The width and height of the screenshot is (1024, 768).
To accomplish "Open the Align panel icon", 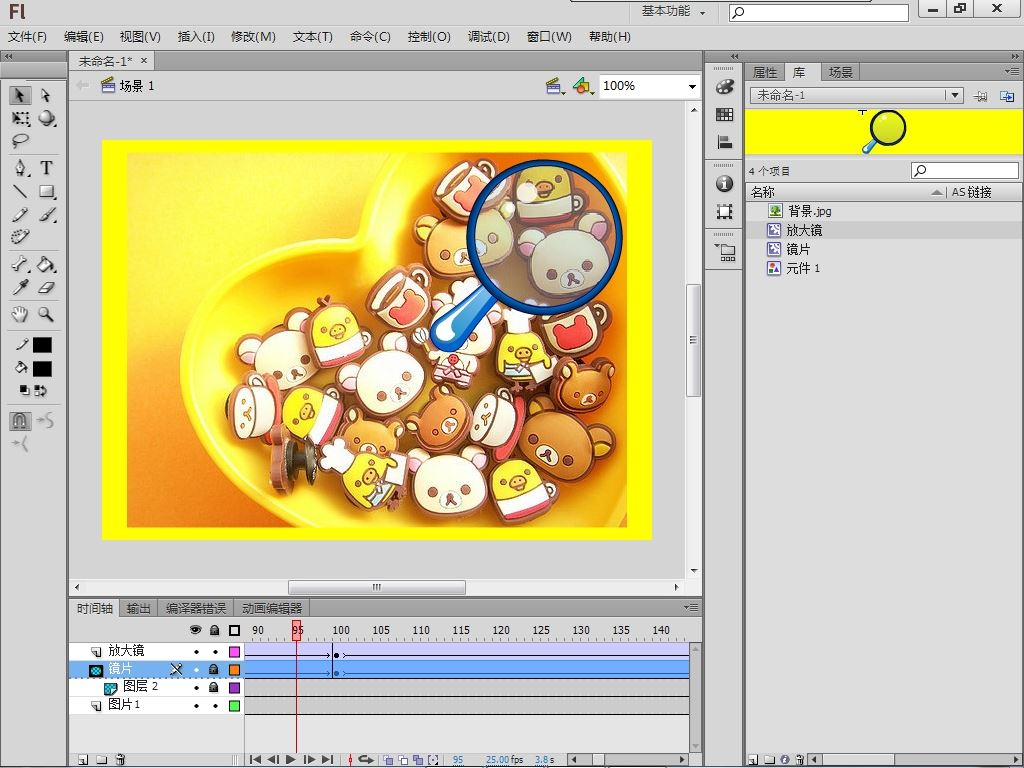I will tap(724, 142).
